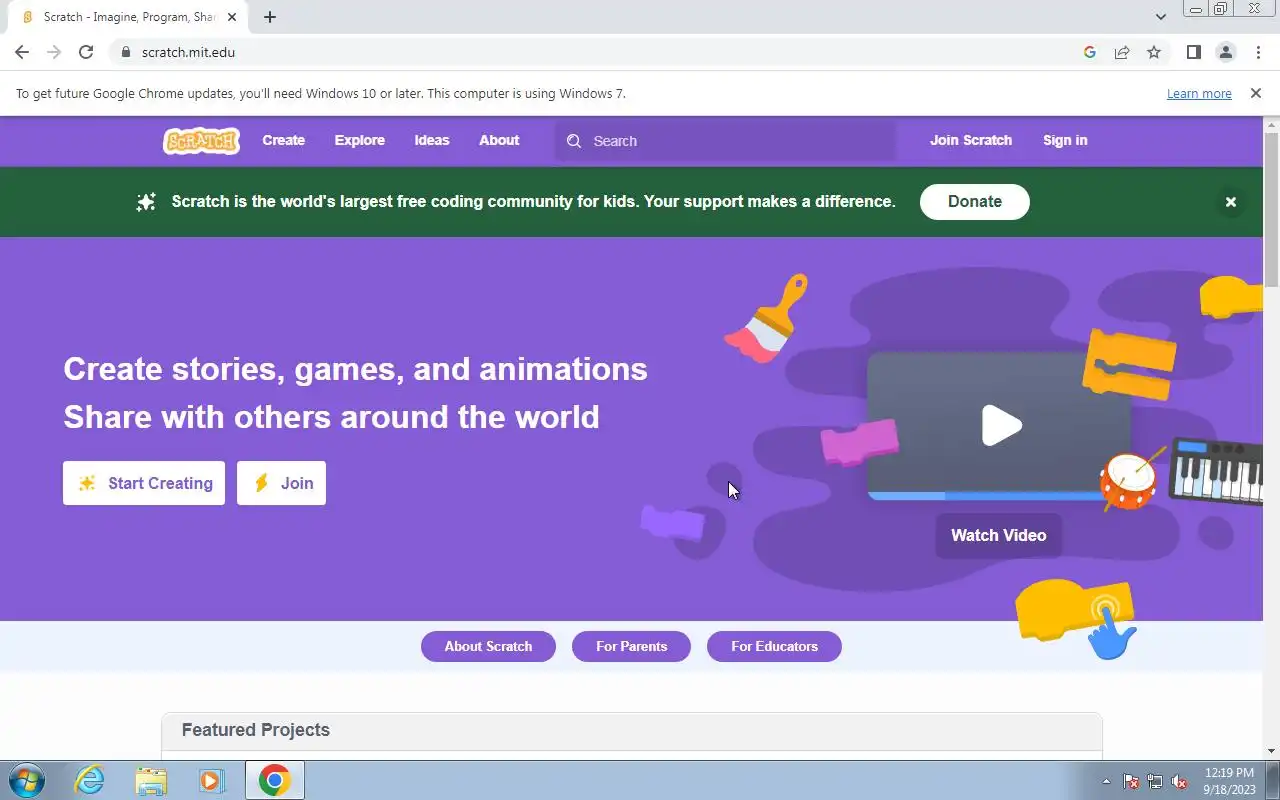This screenshot has width=1280, height=800.
Task: Click the network tray icon
Action: [1155, 781]
